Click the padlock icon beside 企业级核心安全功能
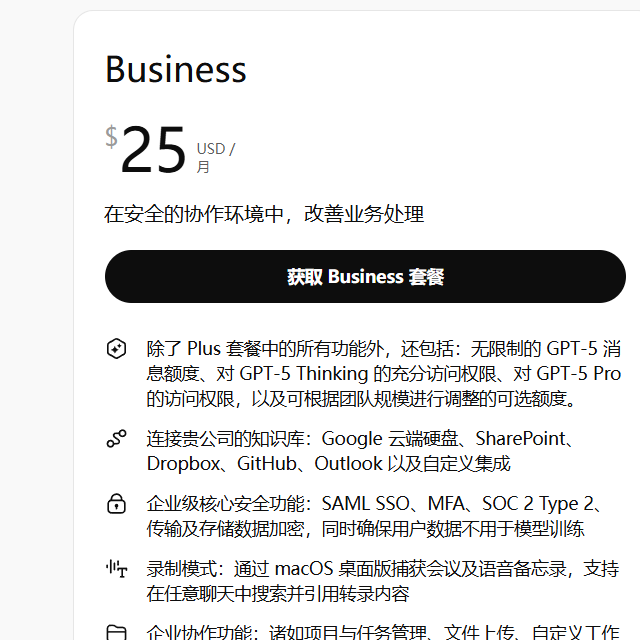This screenshot has height=640, width=640. 116,503
